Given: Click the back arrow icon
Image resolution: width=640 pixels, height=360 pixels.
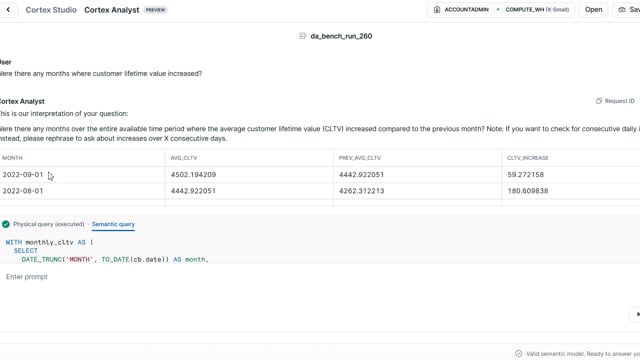Looking at the screenshot, I should [8, 9].
